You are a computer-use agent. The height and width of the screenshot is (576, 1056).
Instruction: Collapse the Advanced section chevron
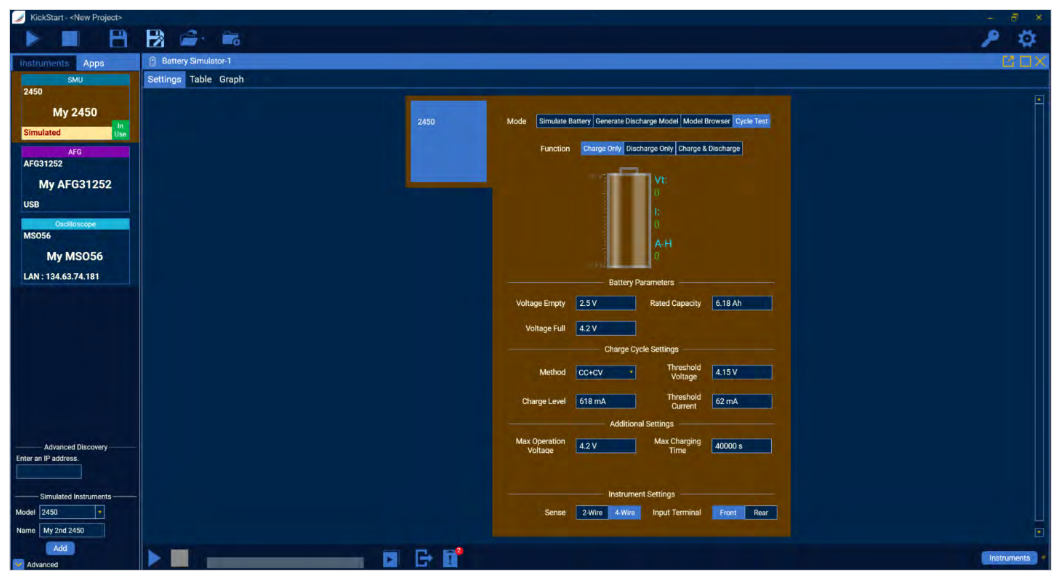pos(19,565)
